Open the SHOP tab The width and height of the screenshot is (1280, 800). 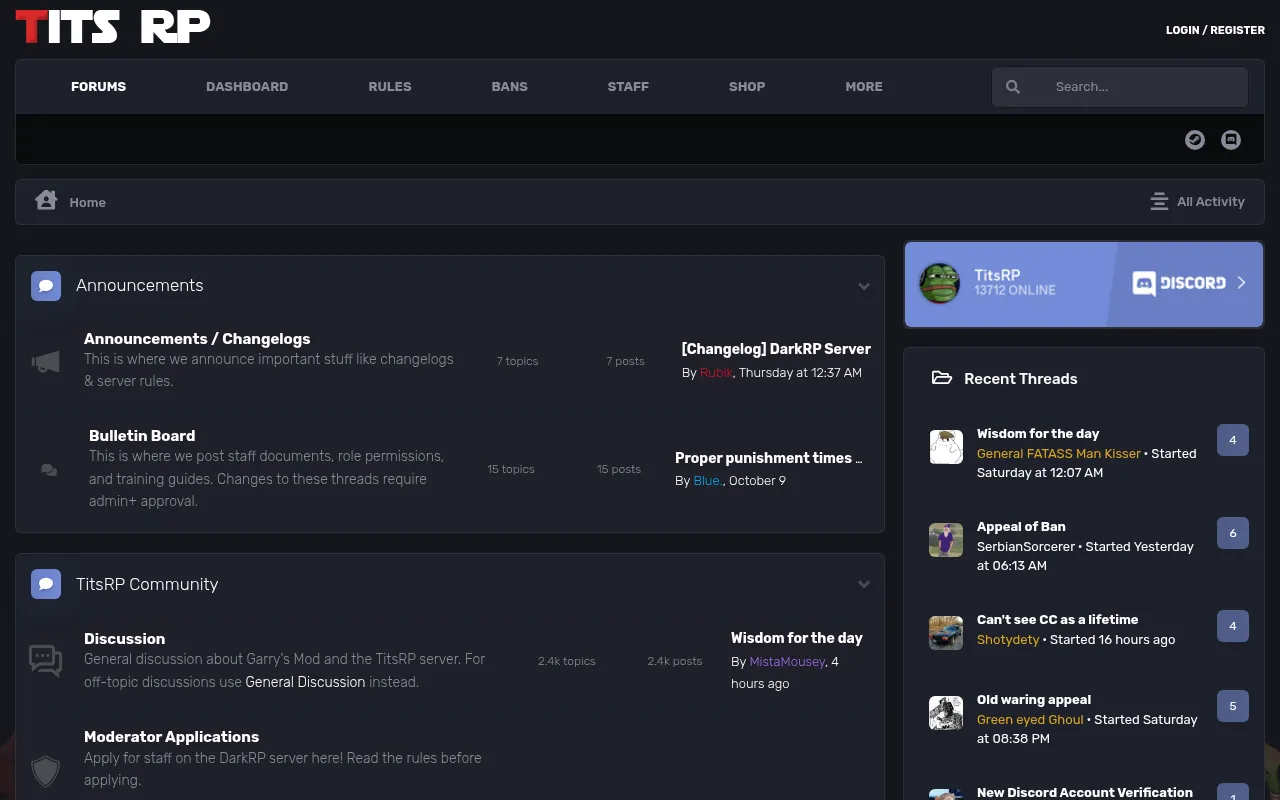point(747,87)
